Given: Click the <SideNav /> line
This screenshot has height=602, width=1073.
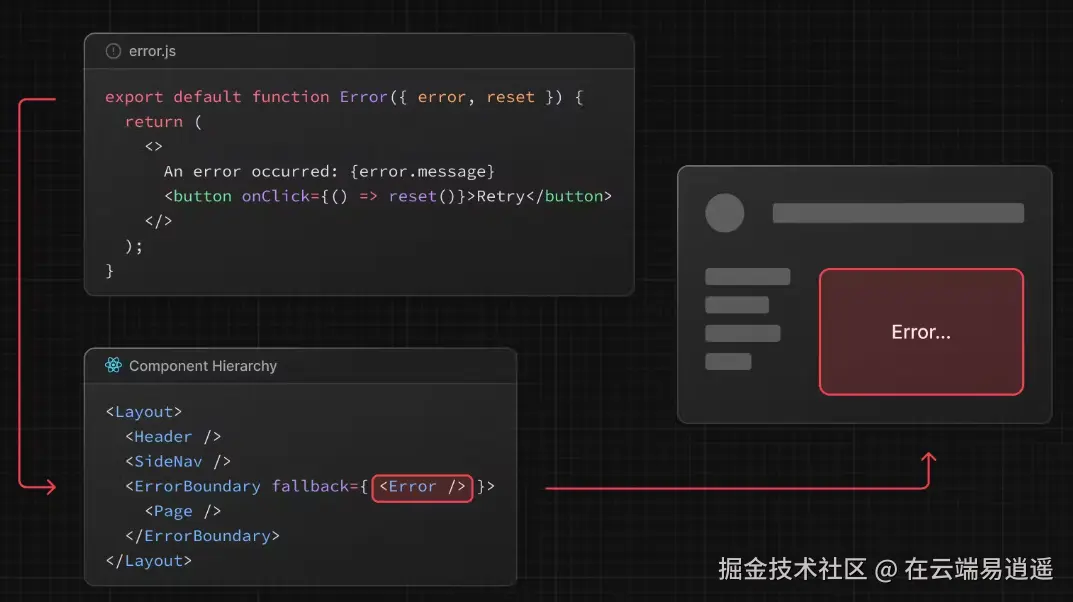Looking at the screenshot, I should (x=178, y=461).
